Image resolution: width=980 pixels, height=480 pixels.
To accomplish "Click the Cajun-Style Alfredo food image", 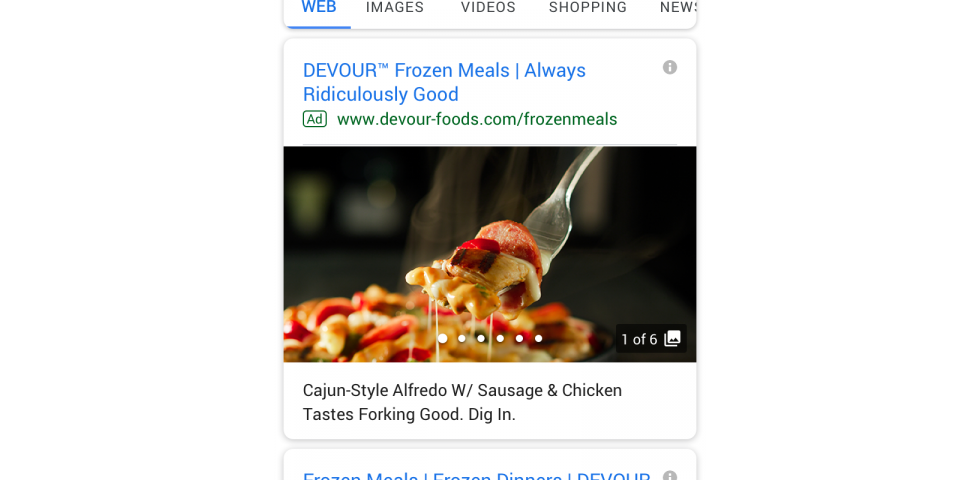I will (x=489, y=254).
